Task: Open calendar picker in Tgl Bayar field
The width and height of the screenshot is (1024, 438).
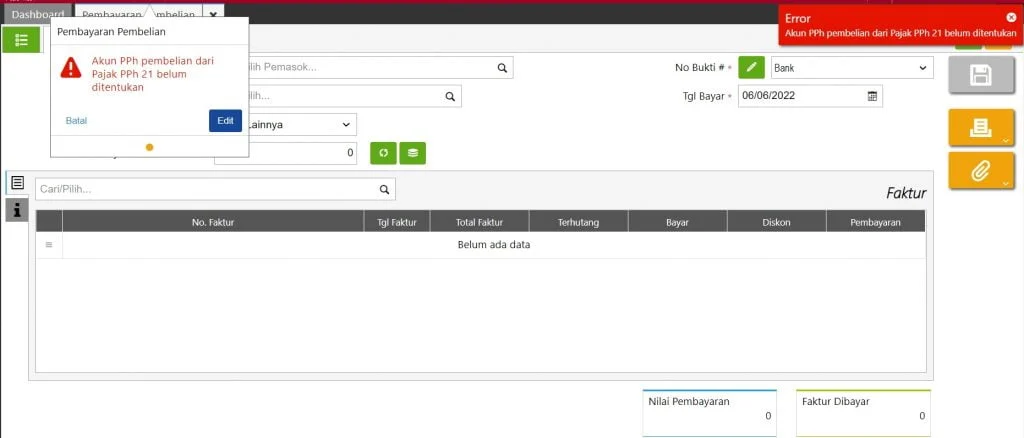Action: tap(872, 96)
